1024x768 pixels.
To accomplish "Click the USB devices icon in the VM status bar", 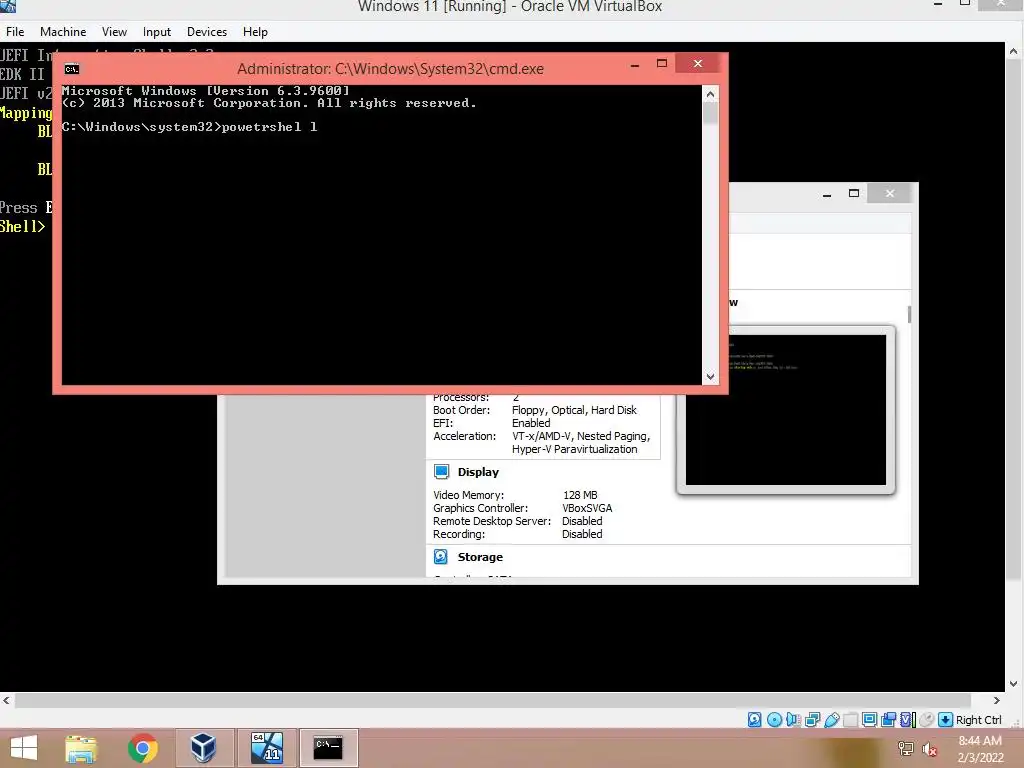I will (831, 720).
